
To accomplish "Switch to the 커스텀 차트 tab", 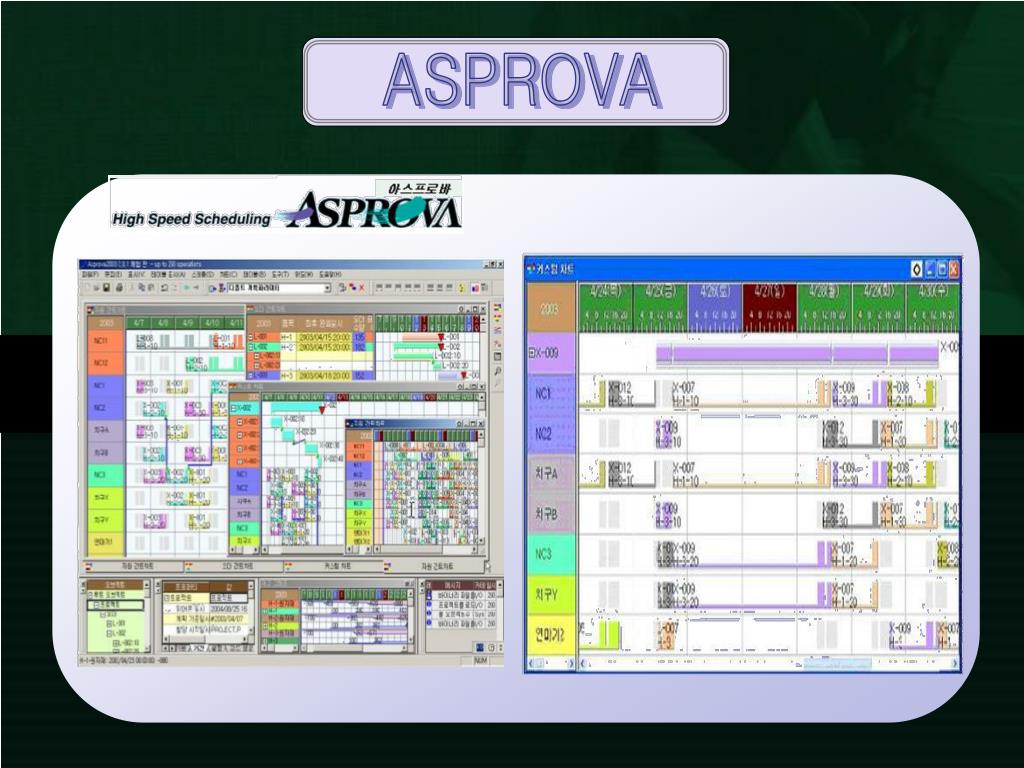I will point(336,566).
